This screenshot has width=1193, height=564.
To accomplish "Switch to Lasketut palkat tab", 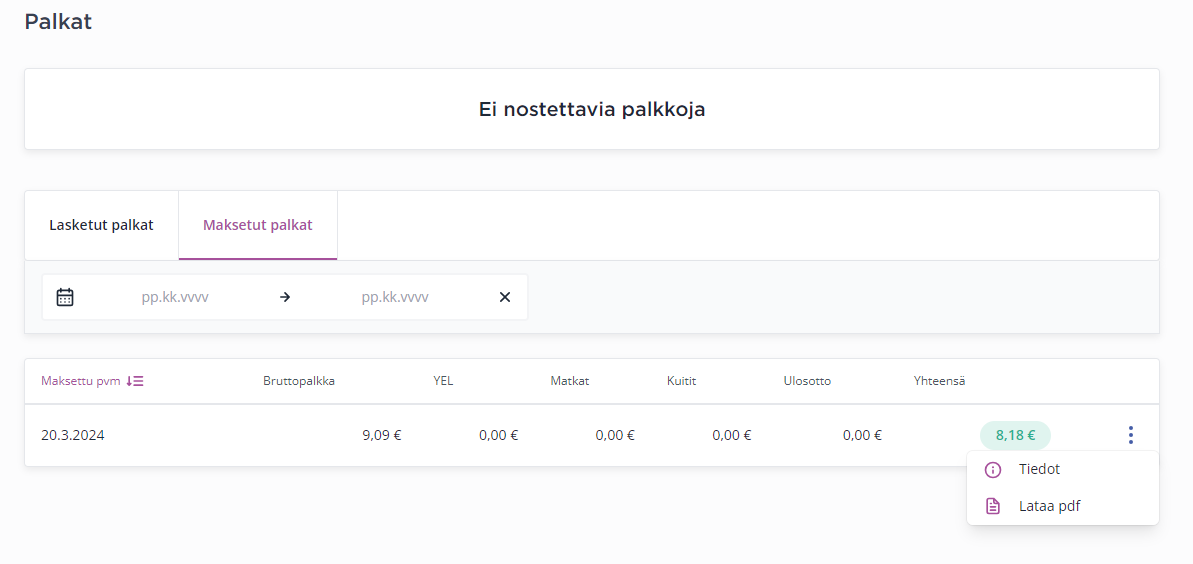I will tap(101, 225).
